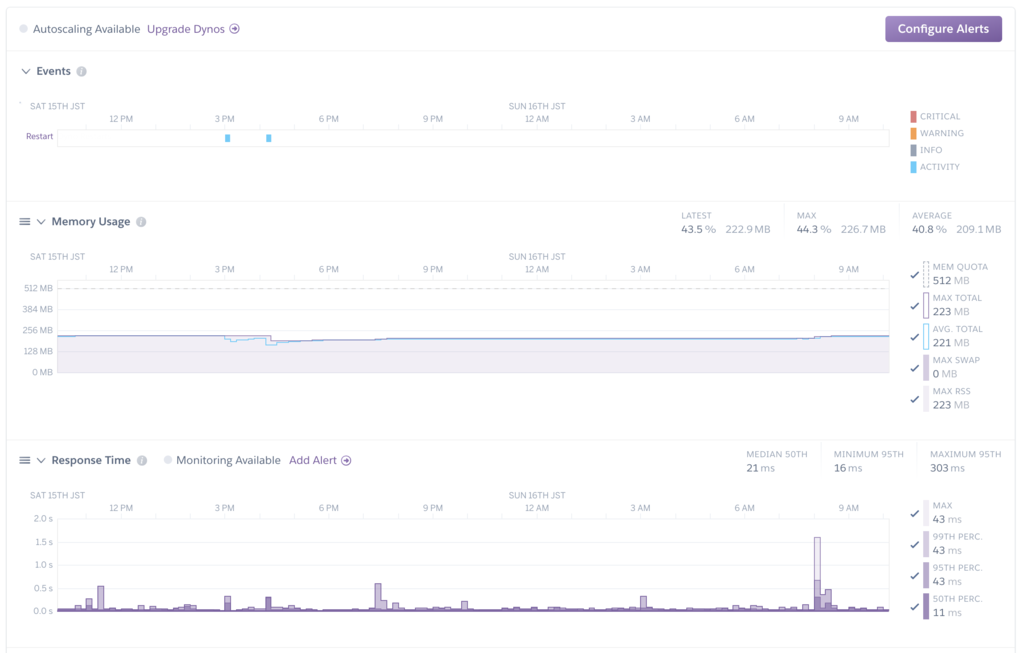Click the WARNING legend color swatch
The width and height of the screenshot is (1024, 653).
tap(913, 133)
